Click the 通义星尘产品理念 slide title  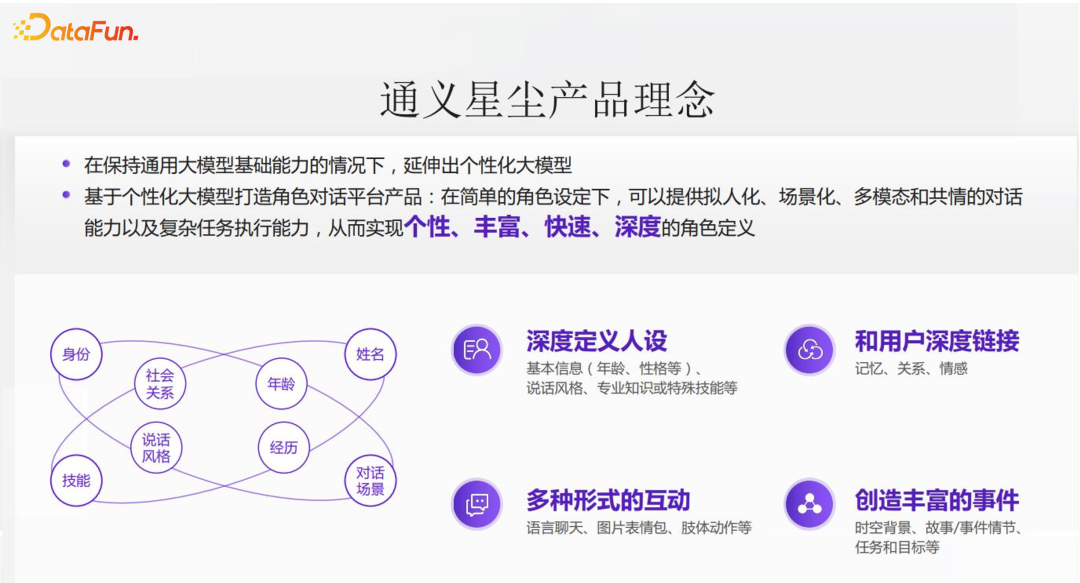coord(547,100)
